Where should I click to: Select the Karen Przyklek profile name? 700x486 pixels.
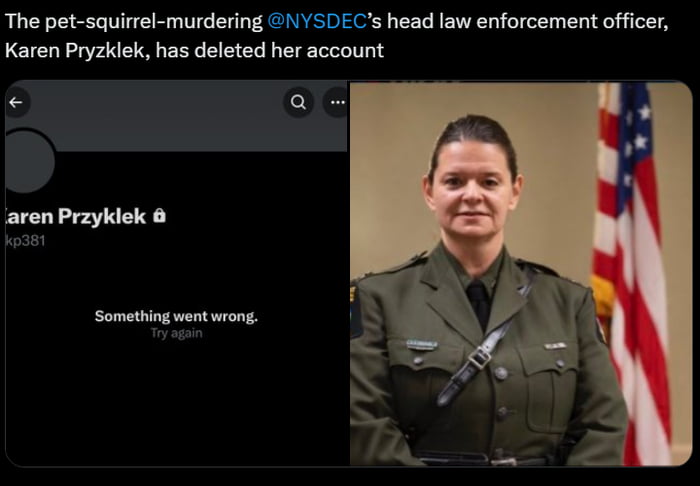point(75,216)
